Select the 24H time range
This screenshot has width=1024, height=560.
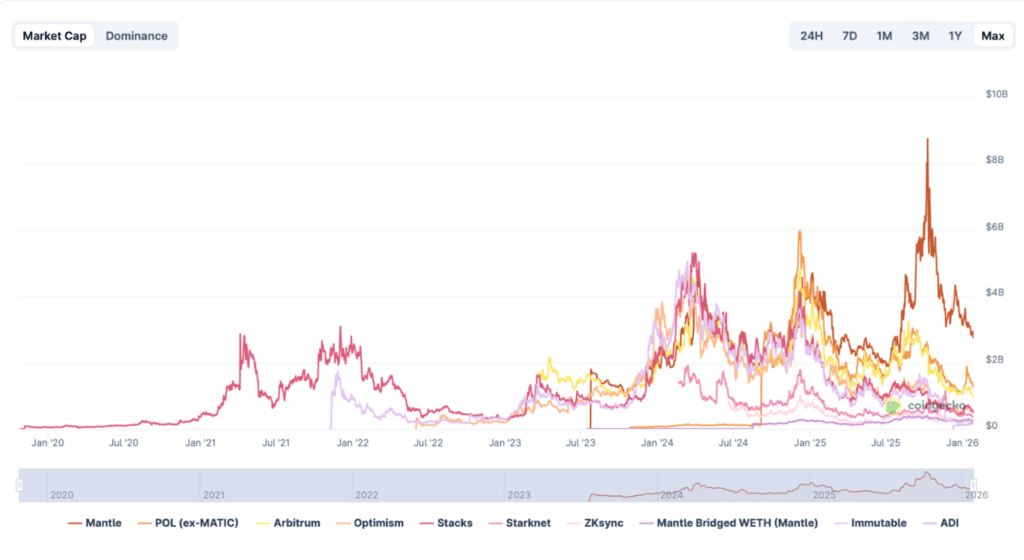tap(811, 36)
